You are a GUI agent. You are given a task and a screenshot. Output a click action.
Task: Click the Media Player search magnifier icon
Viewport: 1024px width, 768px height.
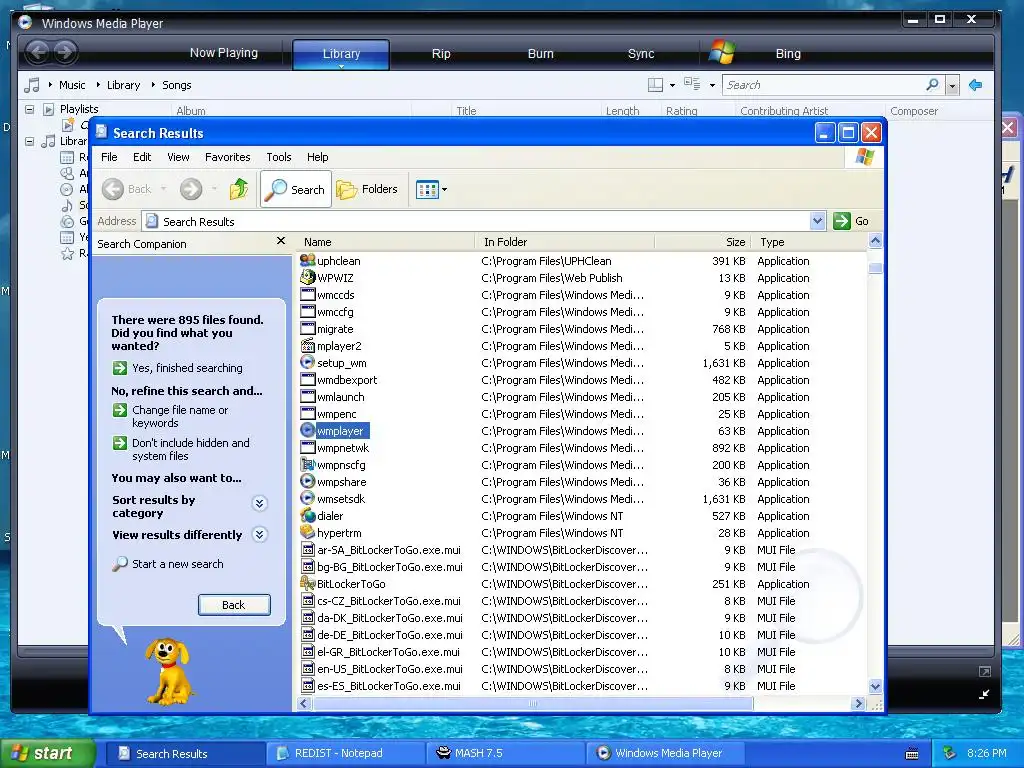[933, 85]
